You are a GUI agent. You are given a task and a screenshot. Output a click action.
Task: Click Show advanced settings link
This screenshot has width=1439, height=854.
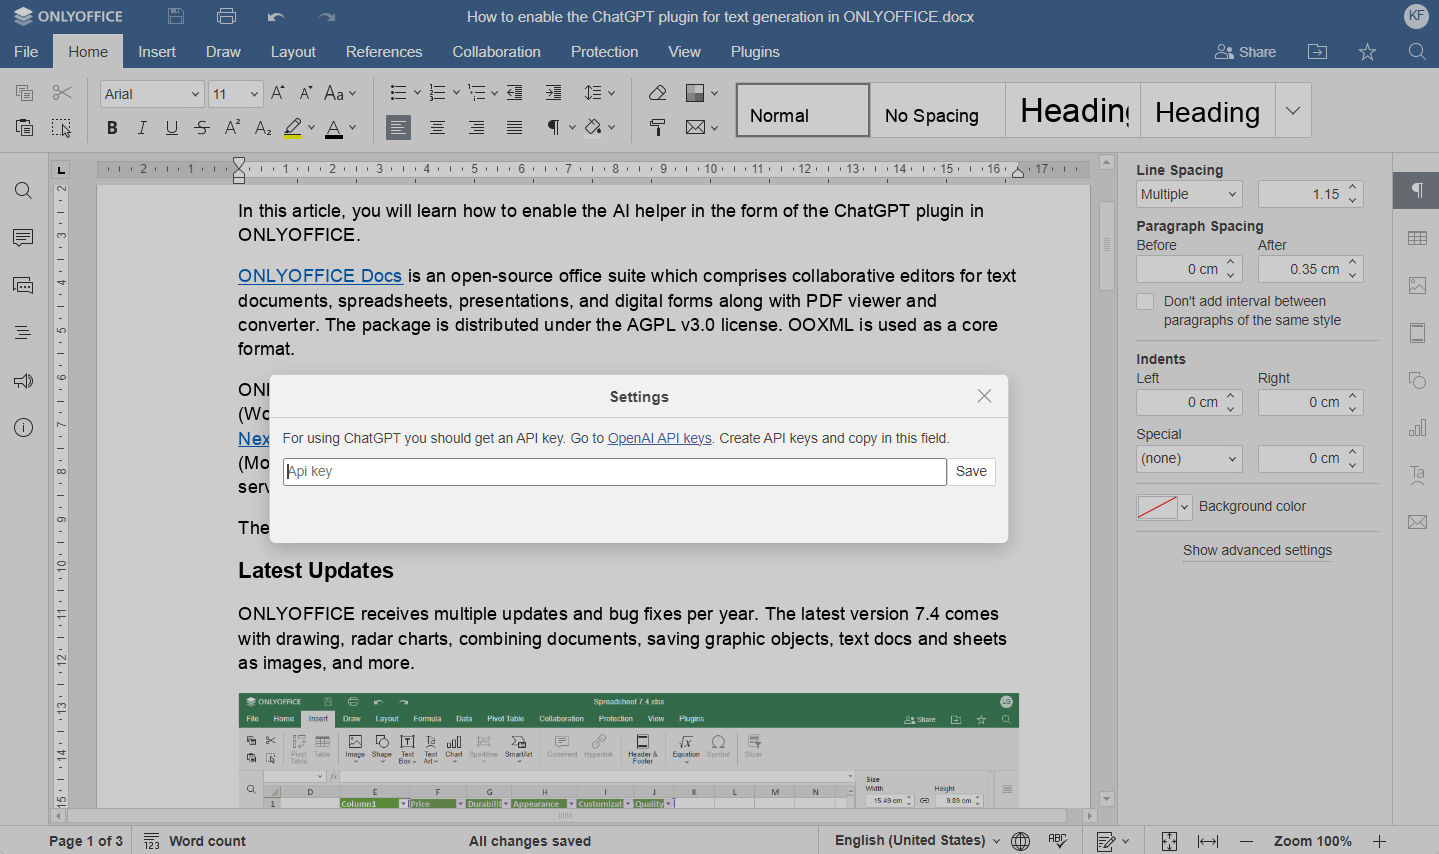[1257, 550]
